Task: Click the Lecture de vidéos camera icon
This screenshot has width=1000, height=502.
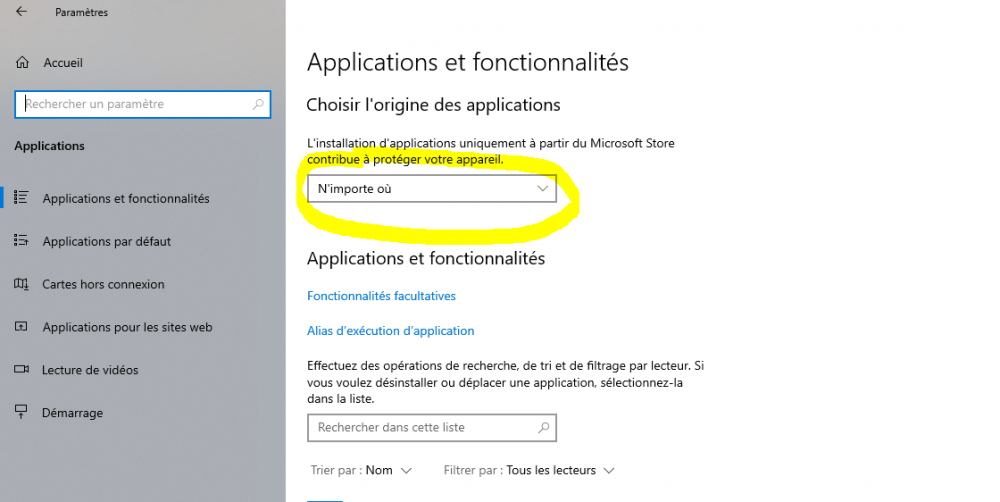Action: (21, 369)
